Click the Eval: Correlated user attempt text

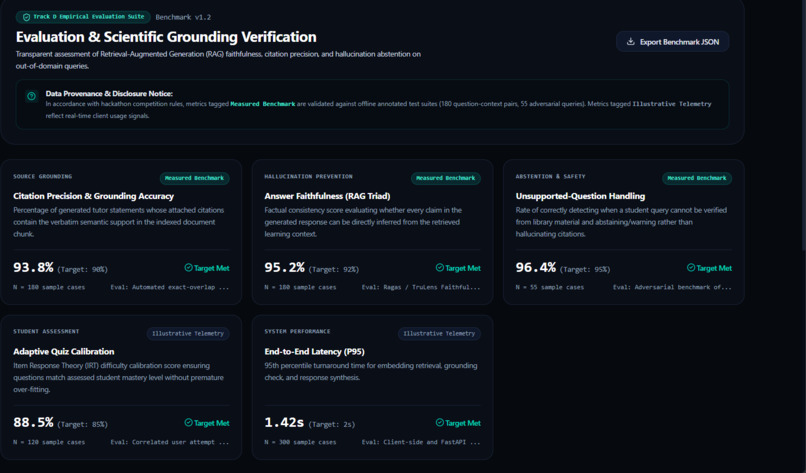click(x=170, y=442)
